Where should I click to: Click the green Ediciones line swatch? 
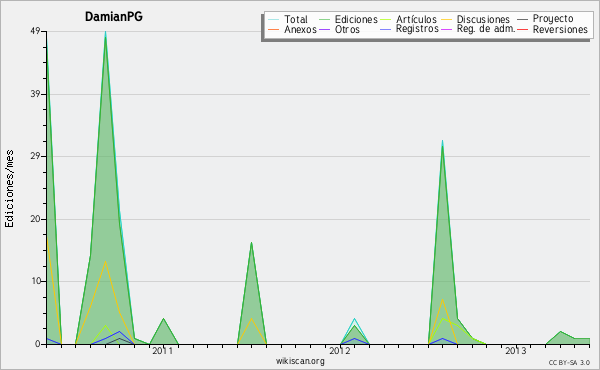click(324, 20)
